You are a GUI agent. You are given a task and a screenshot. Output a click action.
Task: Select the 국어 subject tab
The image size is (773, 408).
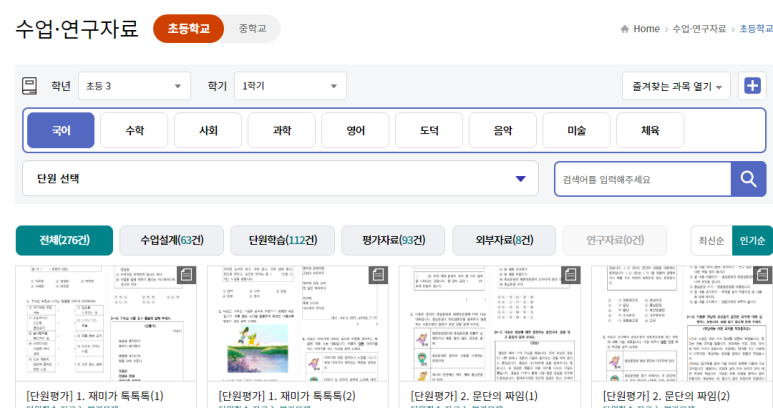(x=61, y=130)
